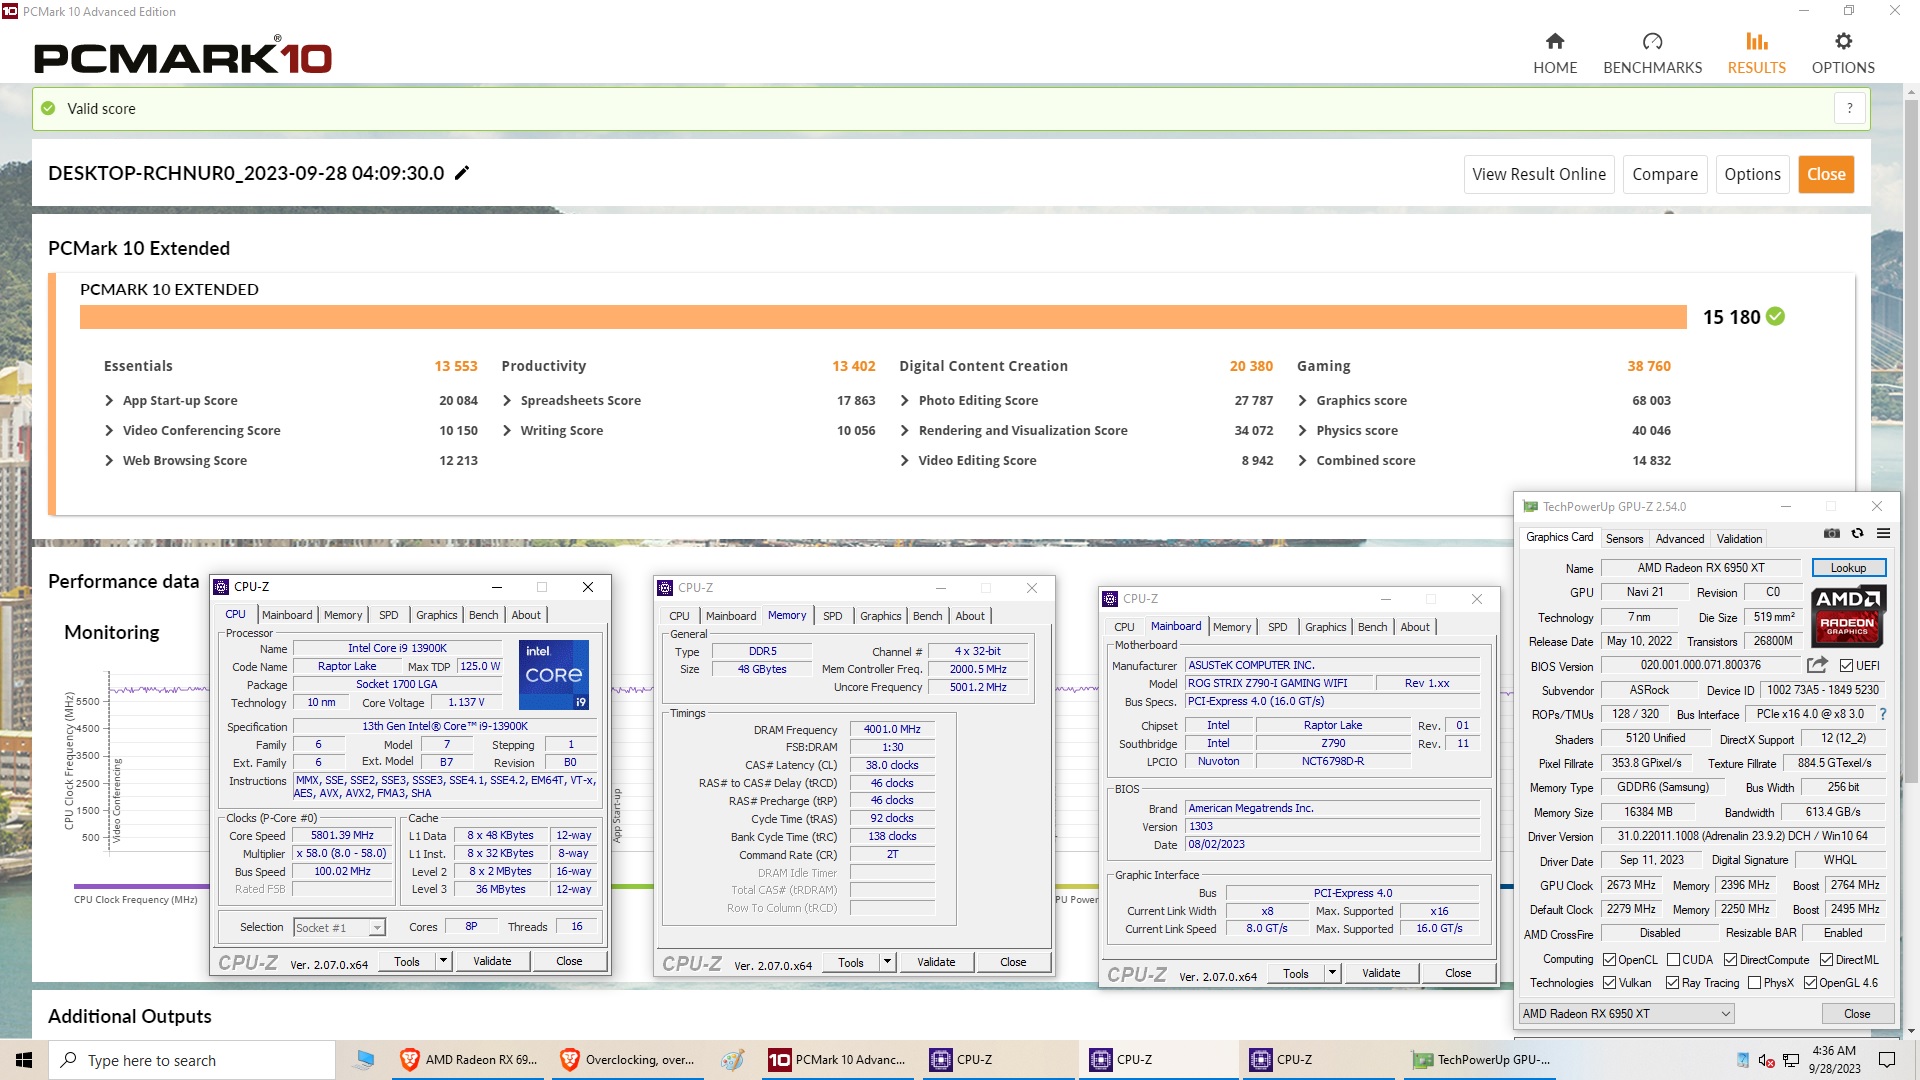Click the Options button beside Compare

tap(1752, 174)
